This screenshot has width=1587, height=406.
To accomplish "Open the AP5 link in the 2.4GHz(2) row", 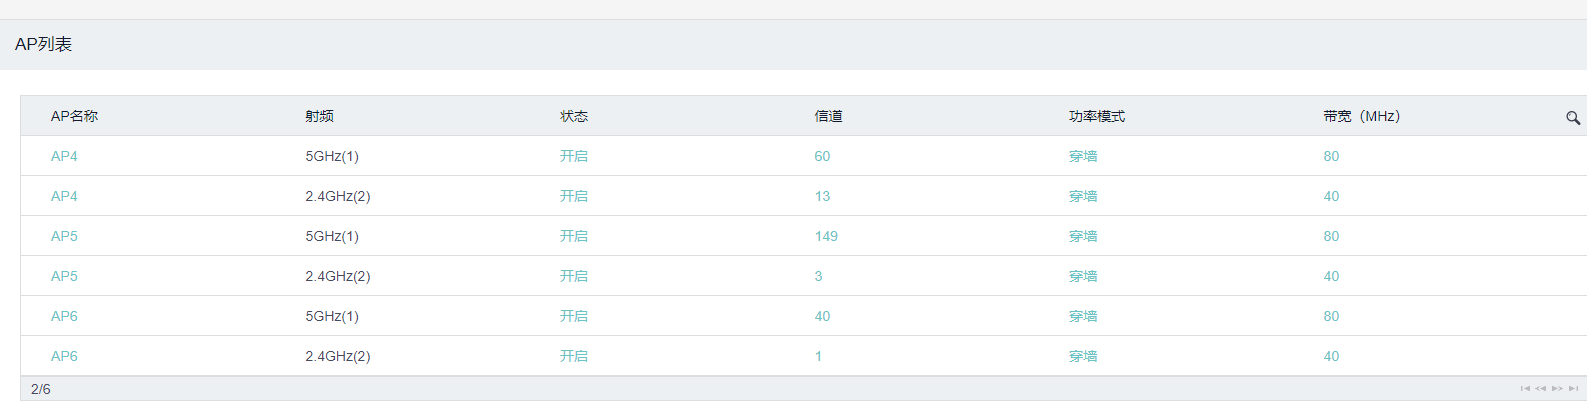I will point(64,276).
